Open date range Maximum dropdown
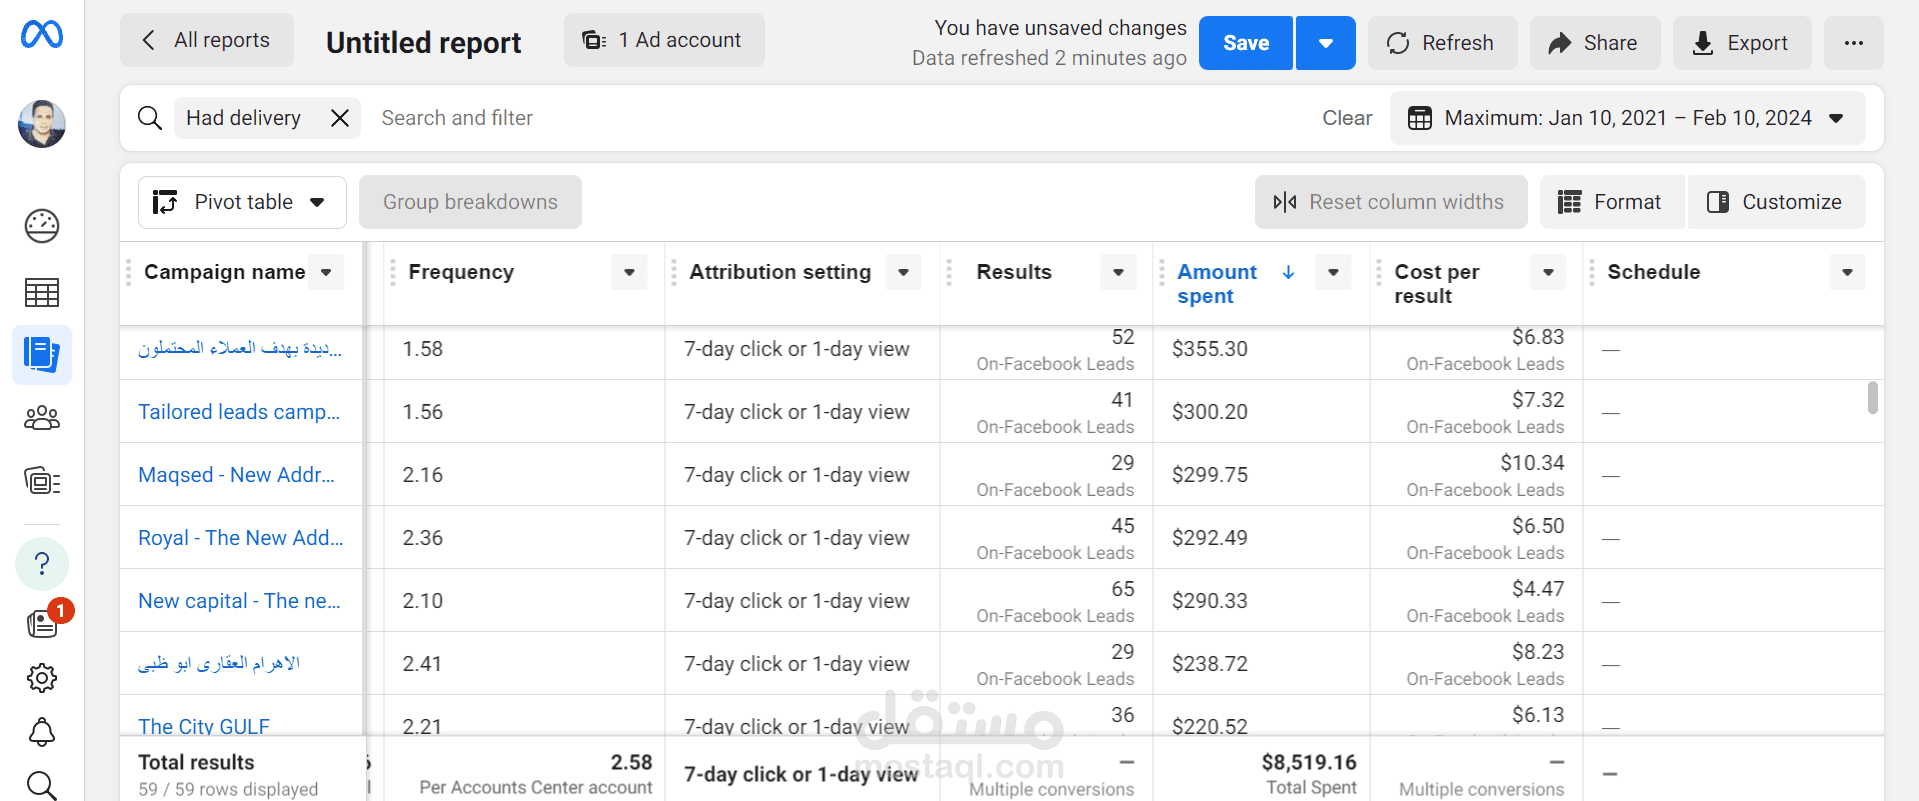1919x801 pixels. pyautogui.click(x=1627, y=118)
